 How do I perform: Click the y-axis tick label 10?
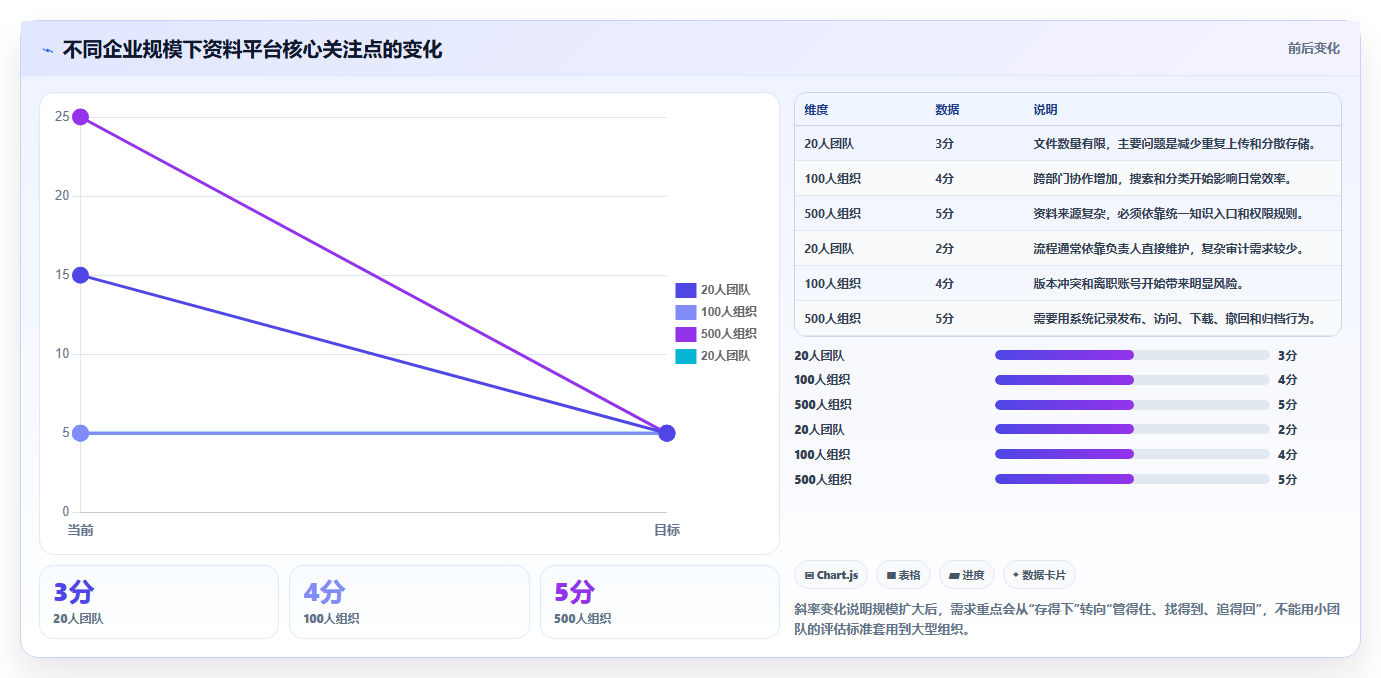pos(62,354)
